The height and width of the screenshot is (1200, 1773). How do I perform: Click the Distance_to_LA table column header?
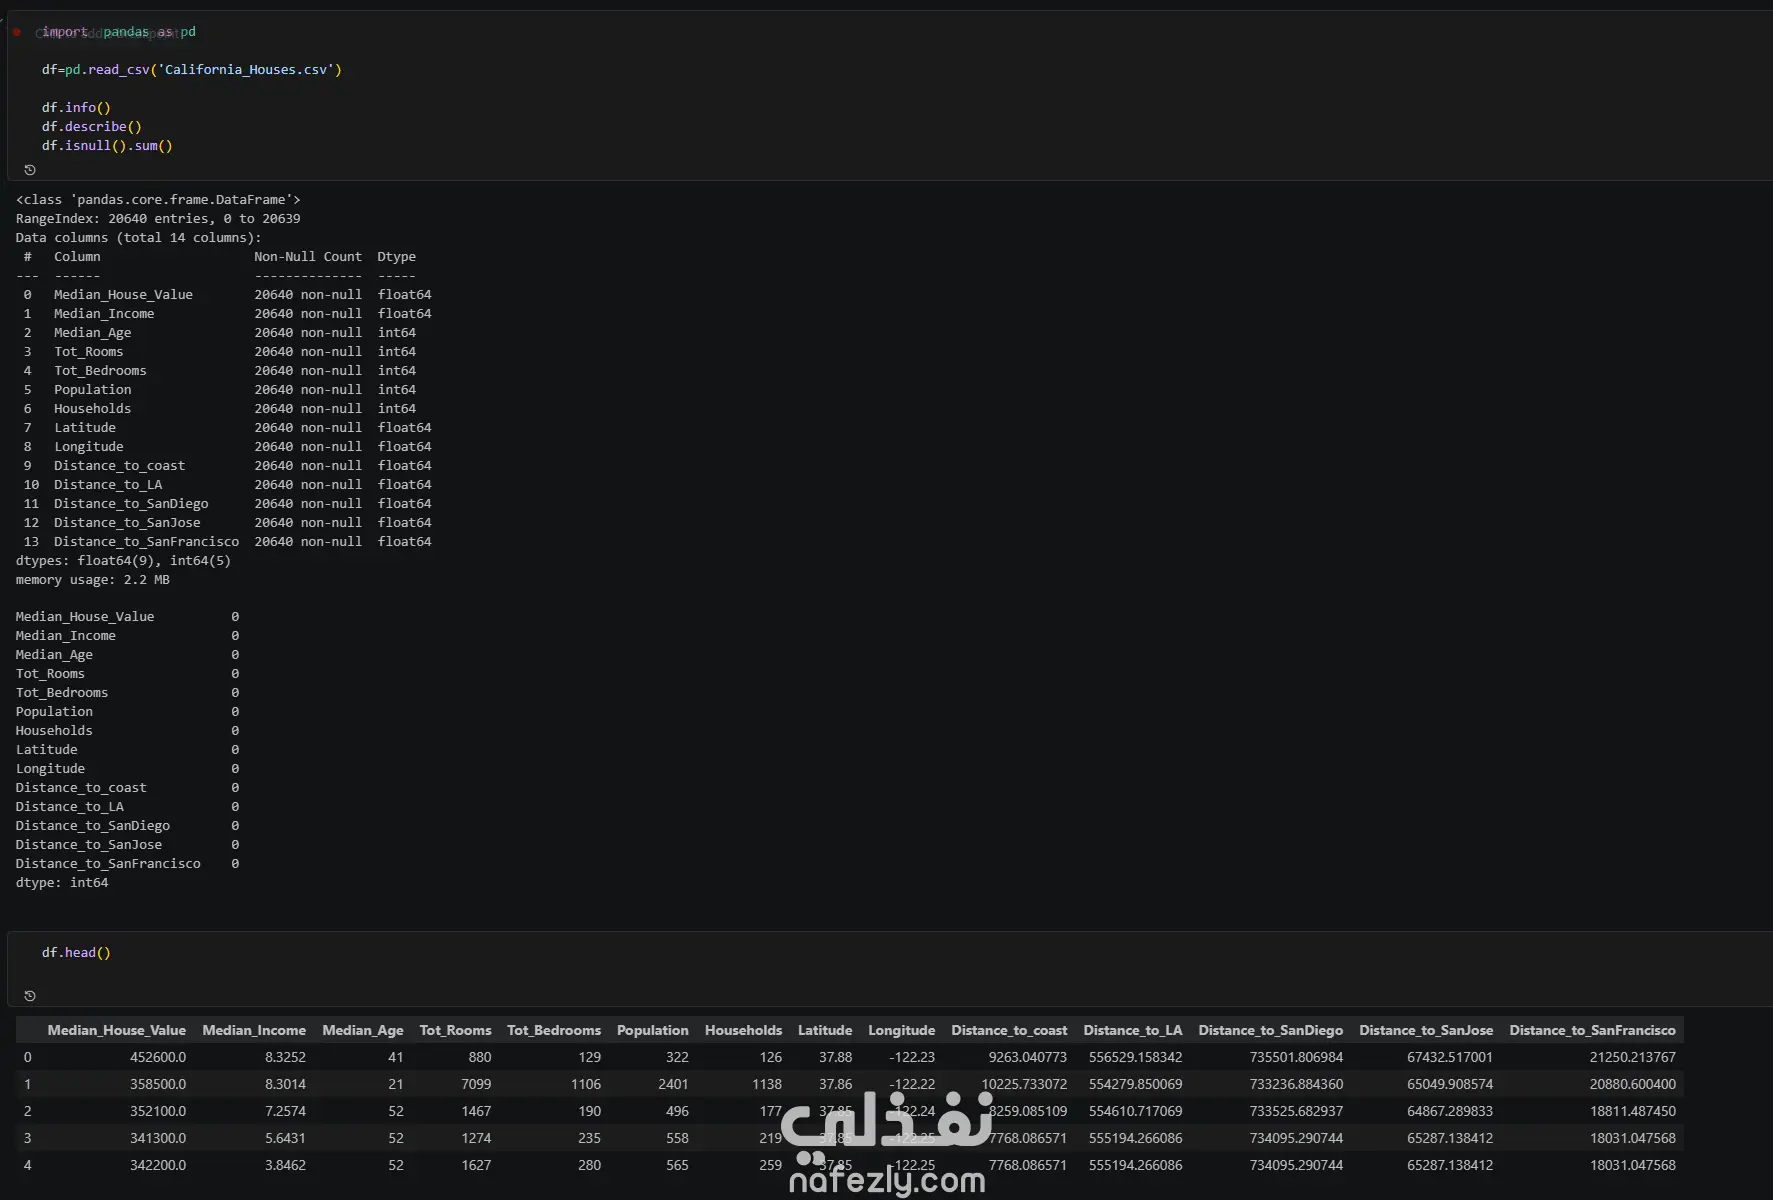coord(1133,1030)
